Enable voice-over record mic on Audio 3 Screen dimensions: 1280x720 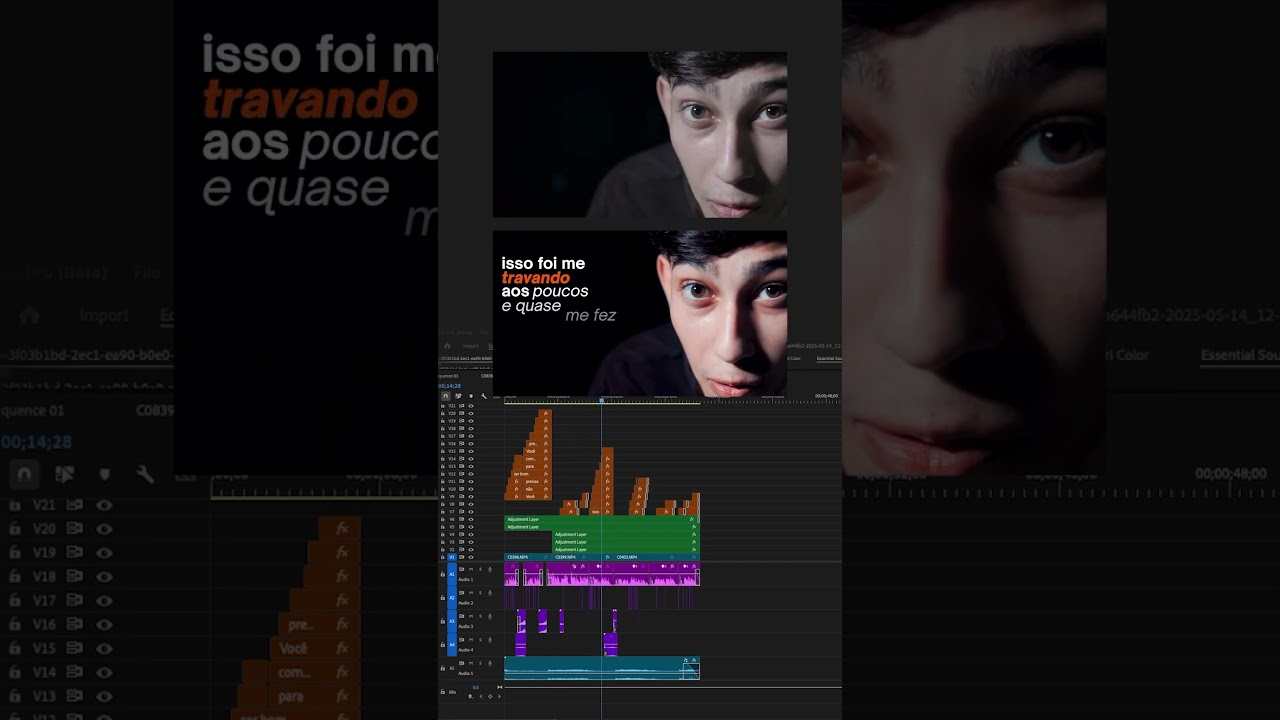click(x=490, y=616)
